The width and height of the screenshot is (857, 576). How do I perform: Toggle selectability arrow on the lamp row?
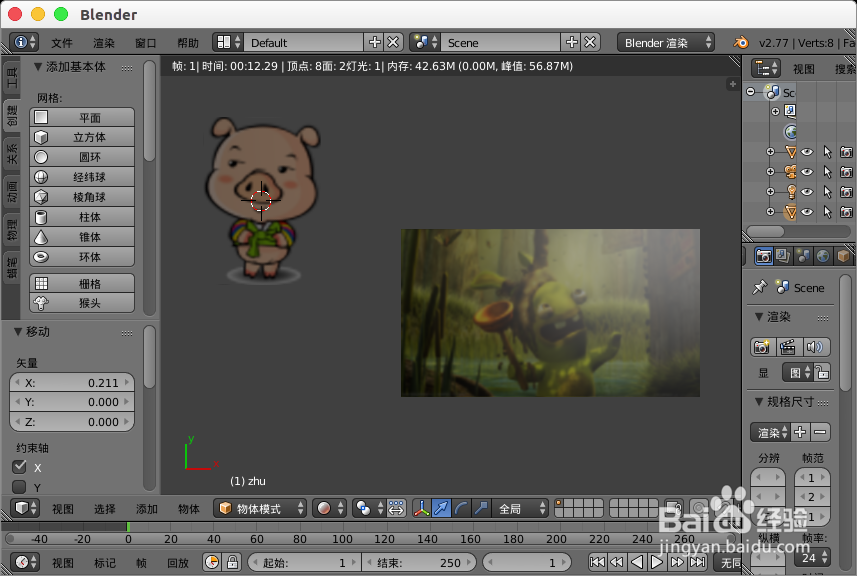pos(827,192)
